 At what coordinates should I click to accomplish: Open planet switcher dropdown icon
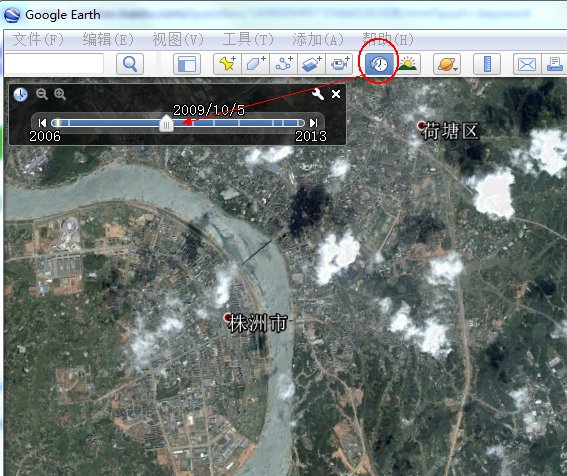coord(447,64)
